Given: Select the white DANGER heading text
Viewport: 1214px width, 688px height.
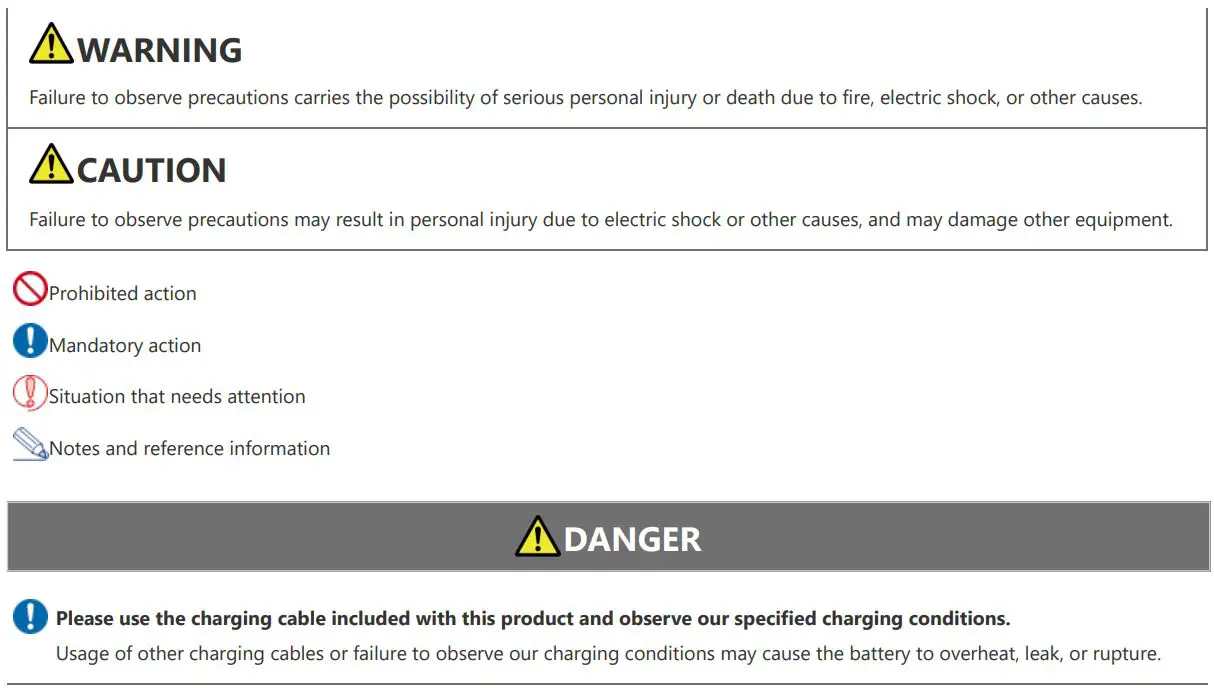Looking at the screenshot, I should click(x=632, y=539).
